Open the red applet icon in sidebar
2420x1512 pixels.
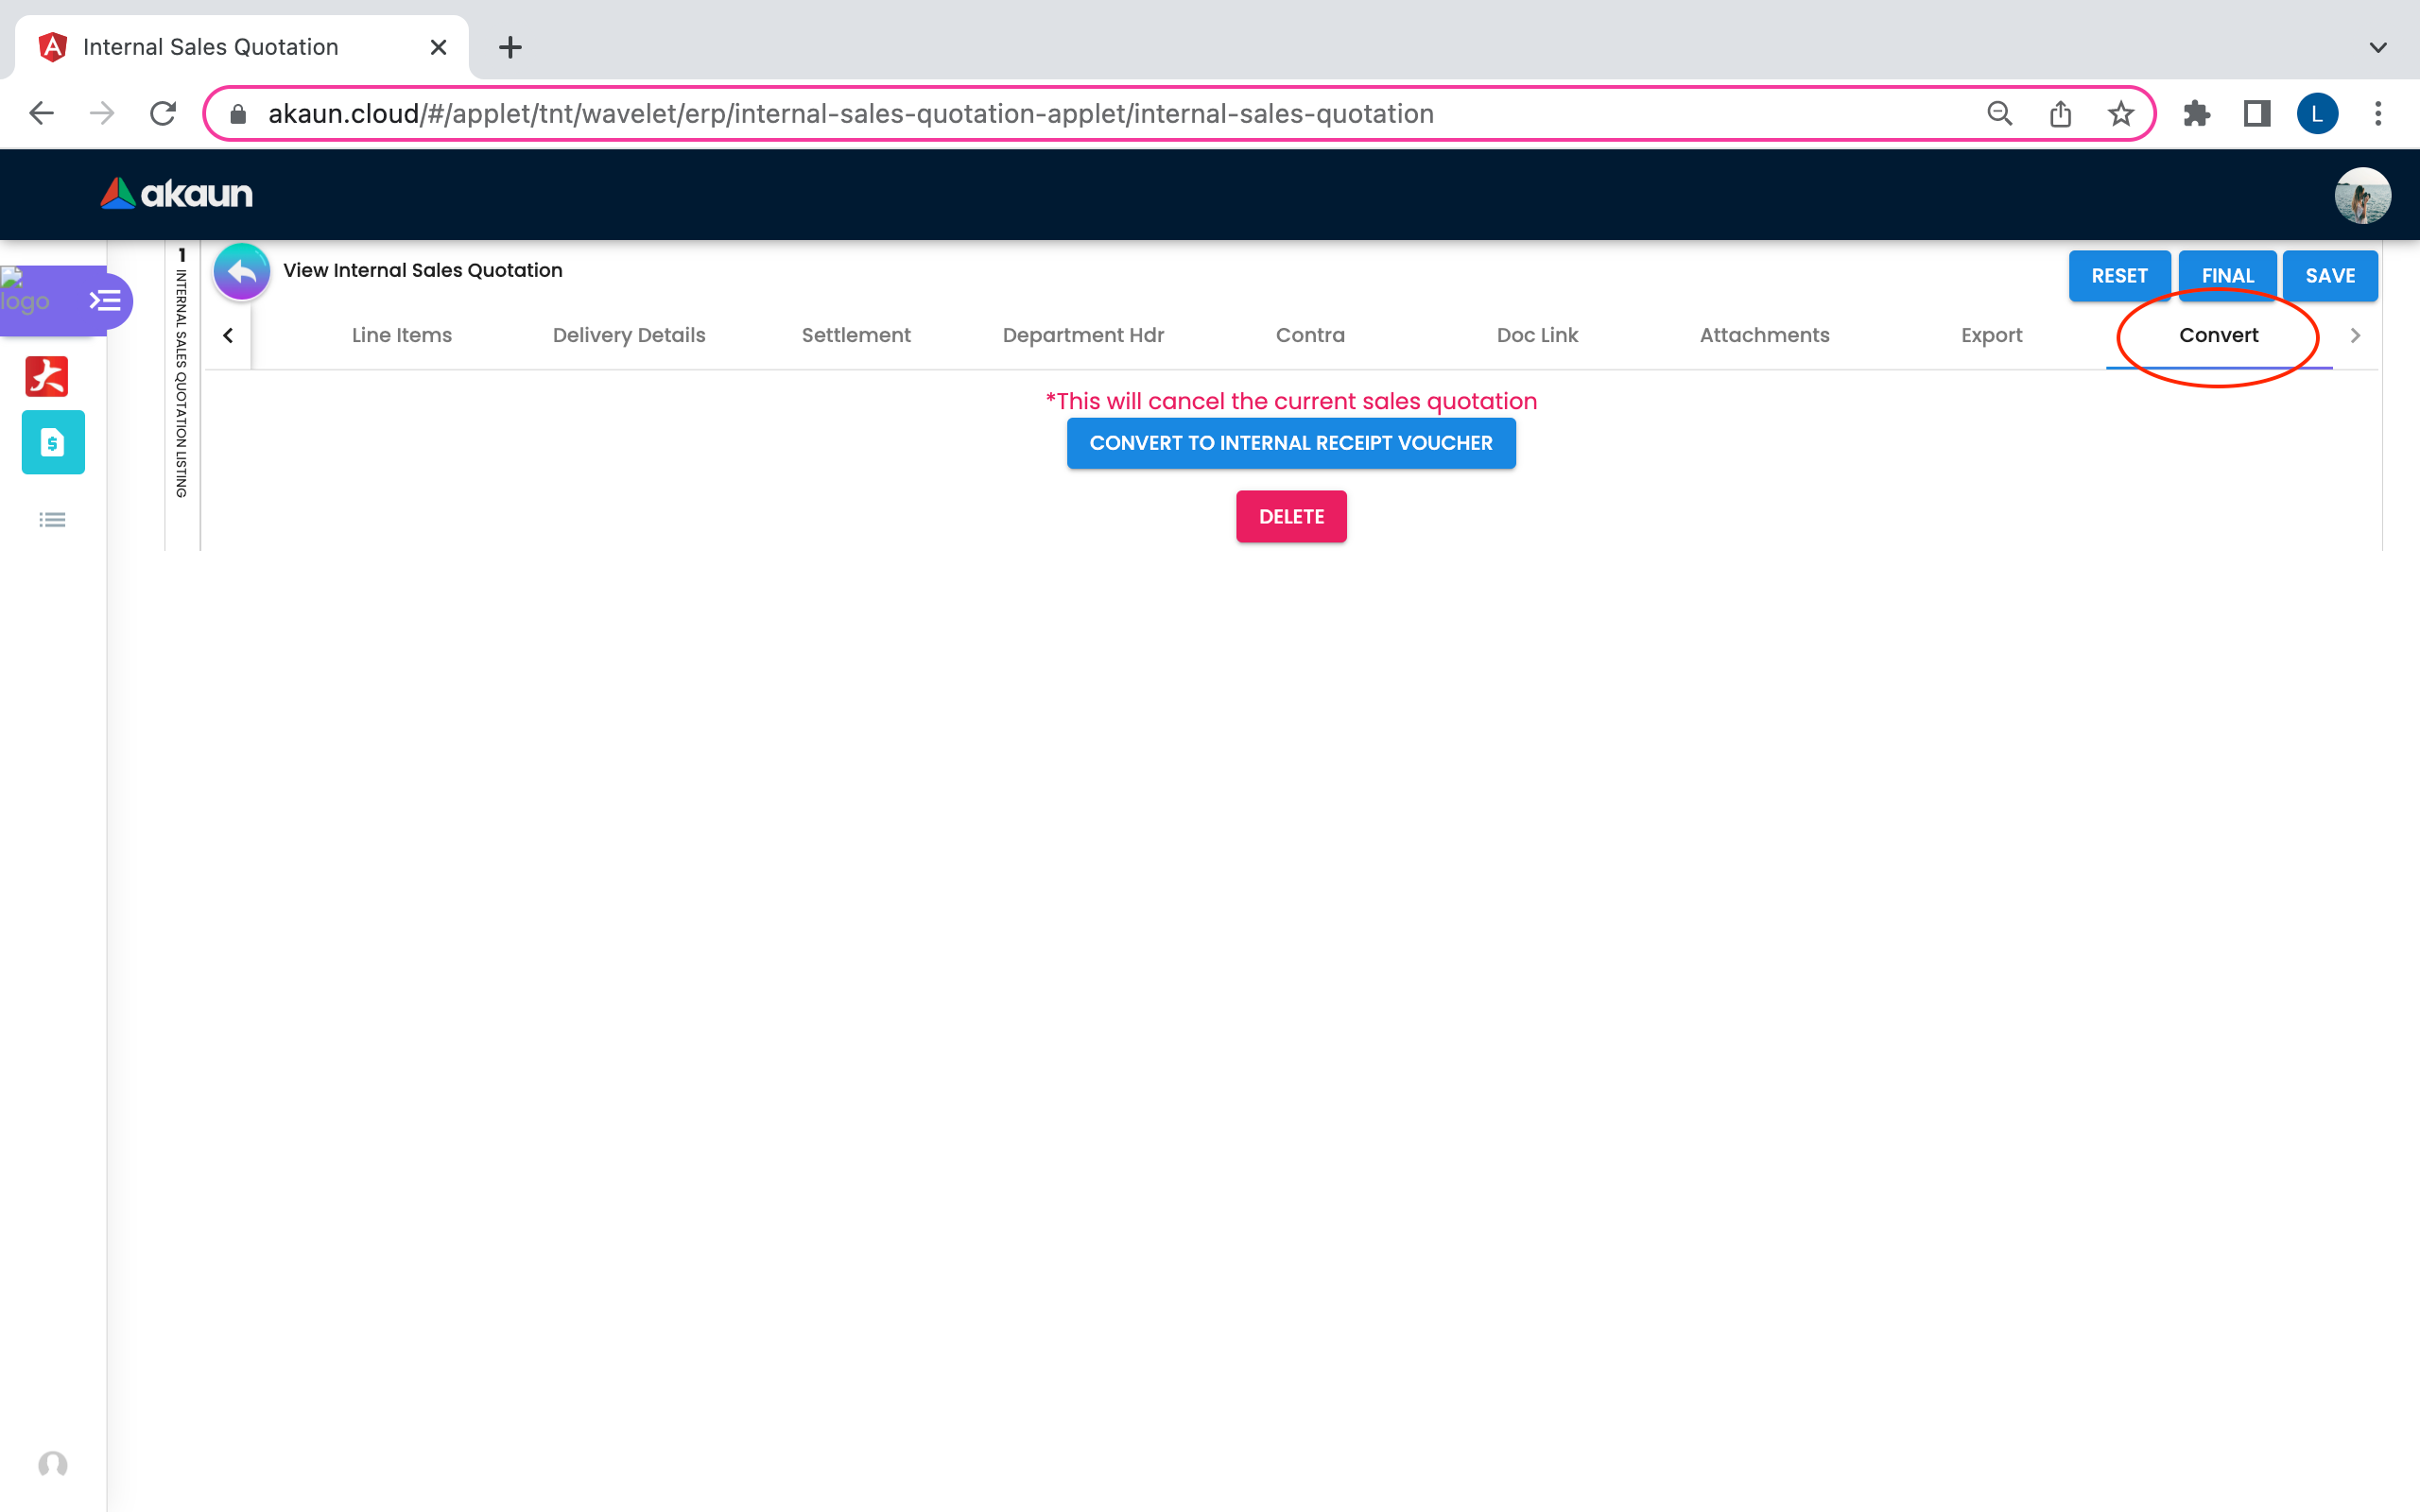click(47, 377)
